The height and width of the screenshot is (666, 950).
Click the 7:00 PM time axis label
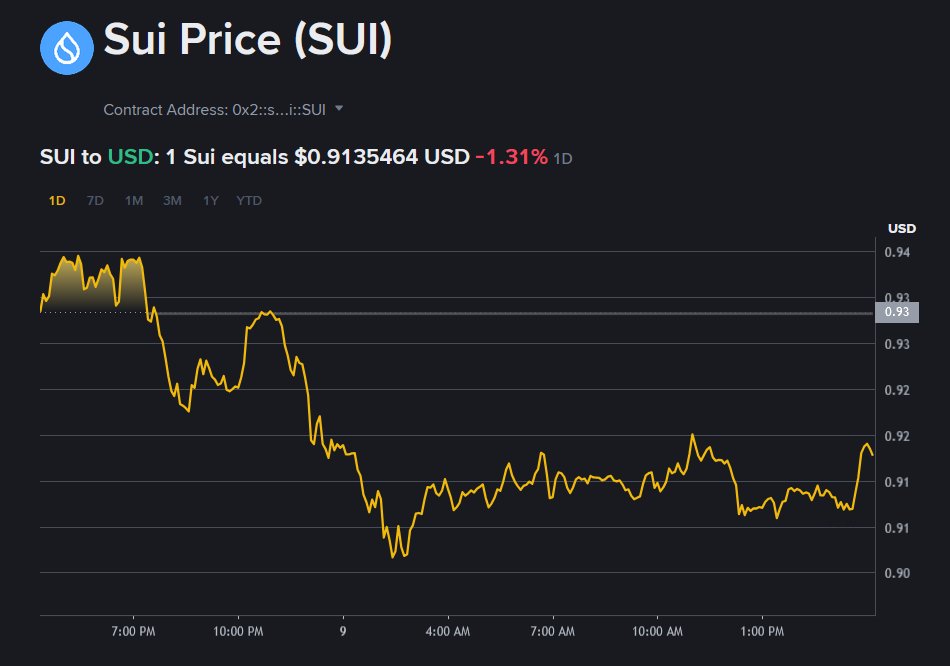[134, 632]
